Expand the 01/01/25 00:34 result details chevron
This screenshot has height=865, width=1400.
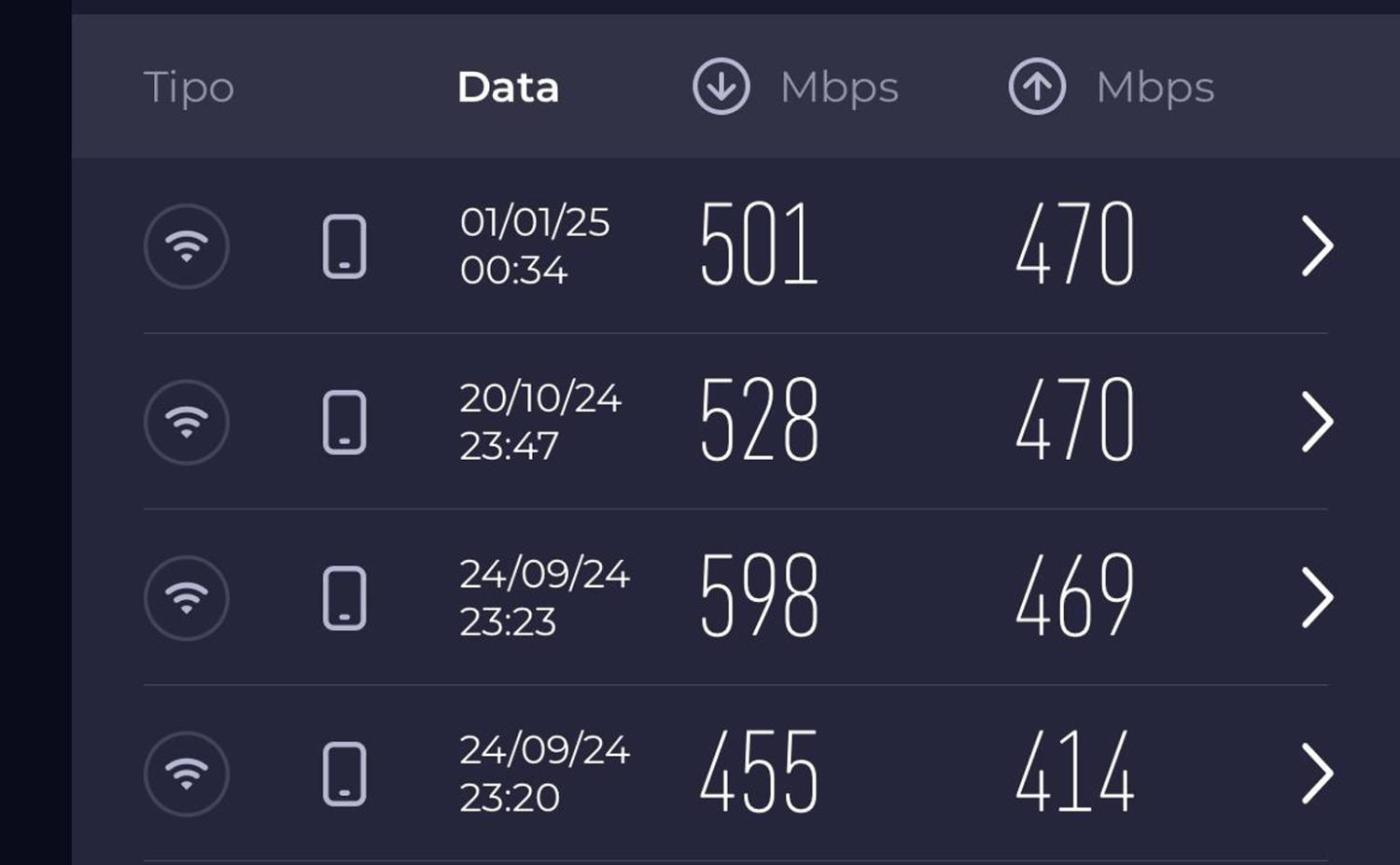[1317, 247]
